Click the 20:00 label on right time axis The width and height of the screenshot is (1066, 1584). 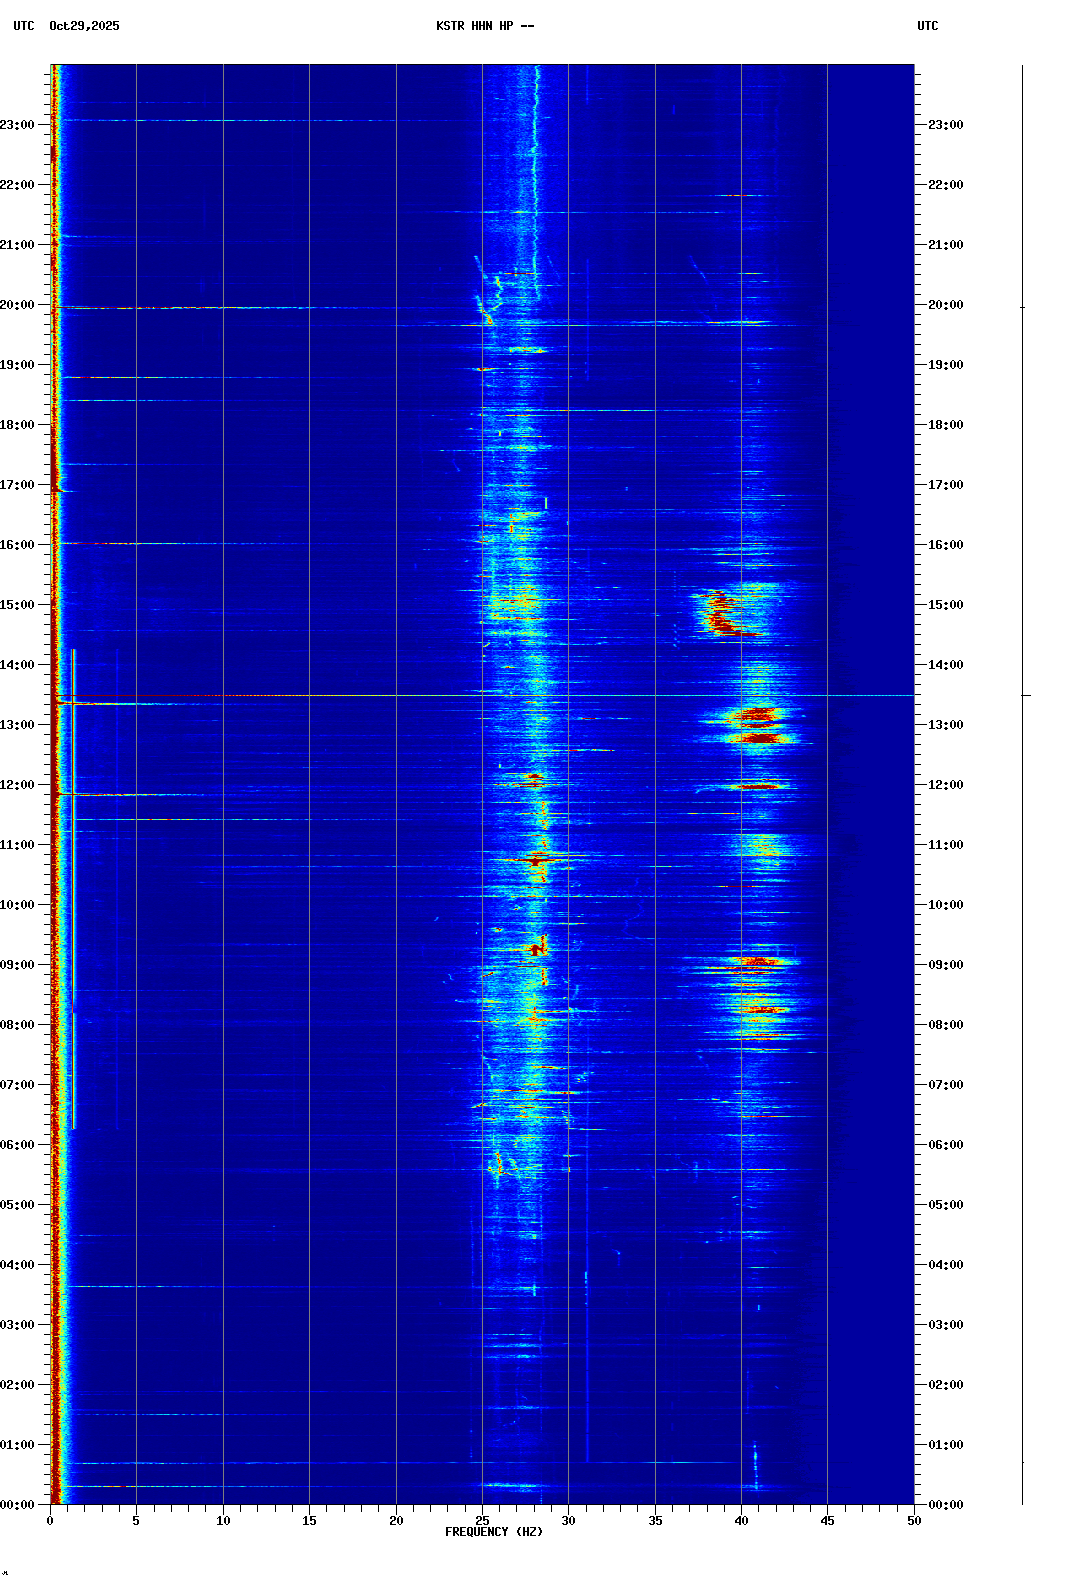pyautogui.click(x=945, y=305)
